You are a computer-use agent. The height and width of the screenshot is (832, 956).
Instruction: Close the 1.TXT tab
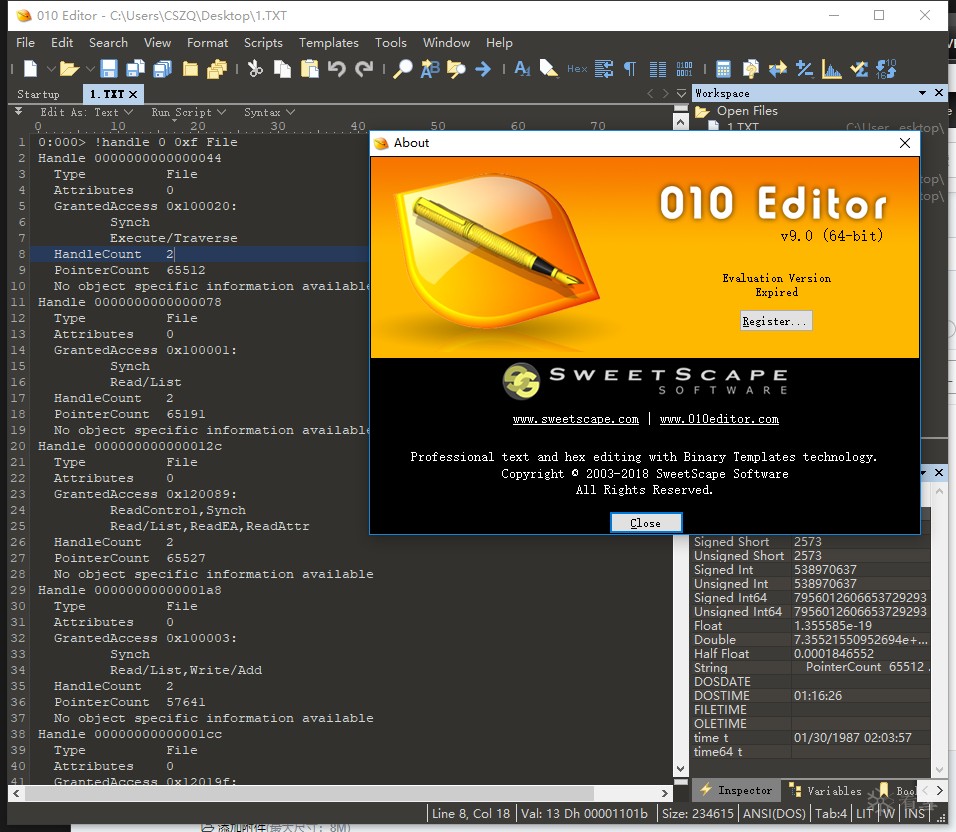click(x=133, y=94)
